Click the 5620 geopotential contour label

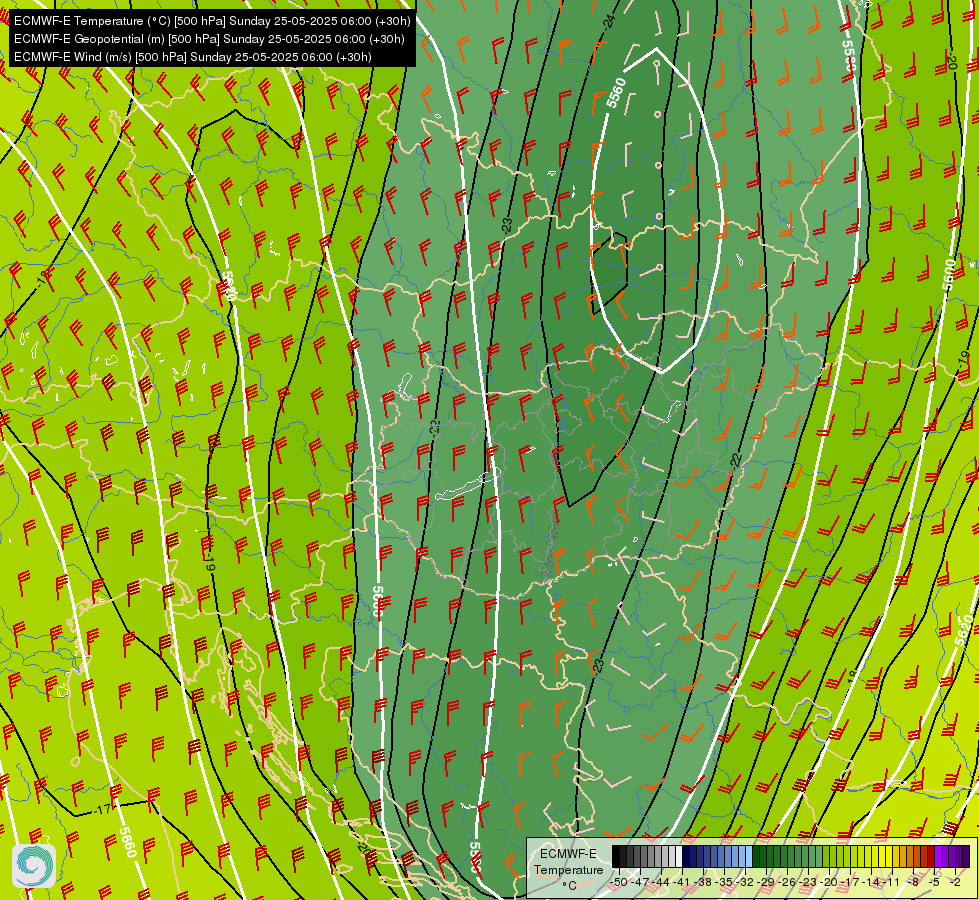(965, 630)
